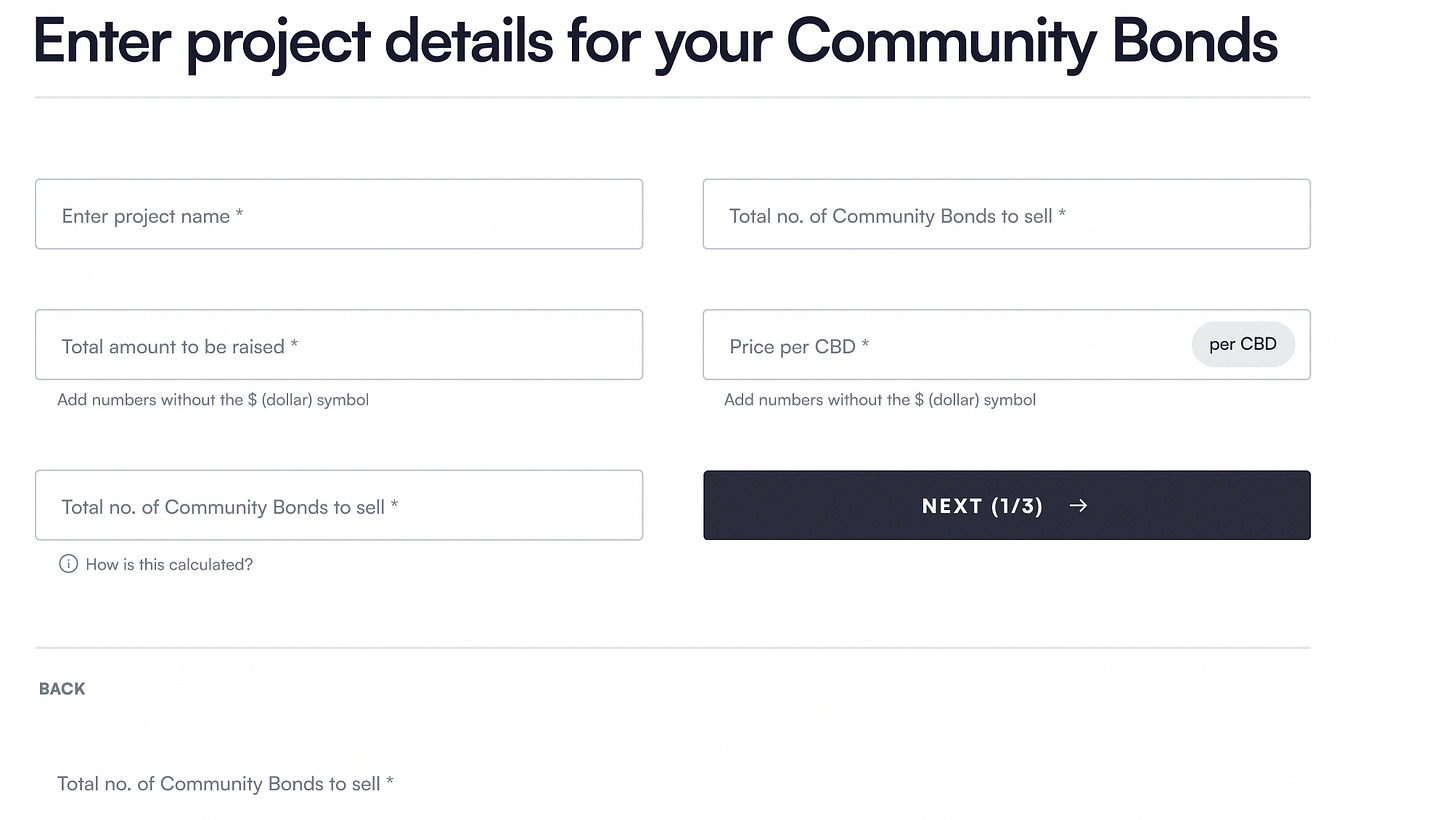Proceed with the NEXT (1/3) button
Screen dimensions: 1456x820
(1007, 505)
